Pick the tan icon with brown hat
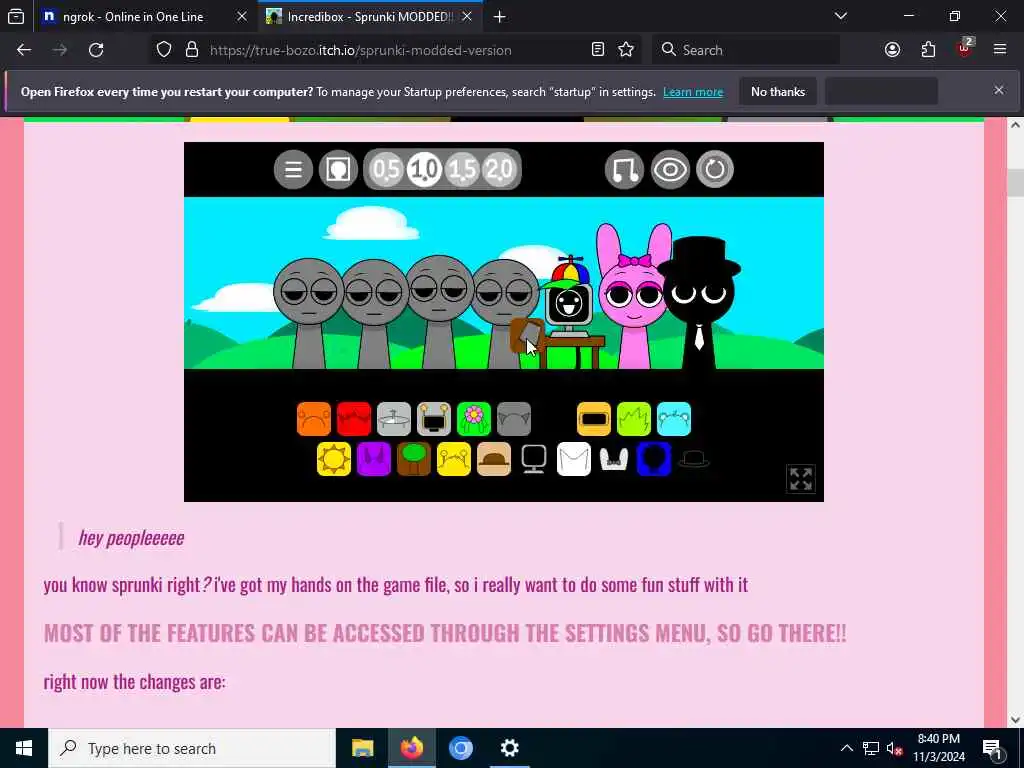1024x768 pixels. click(x=494, y=459)
